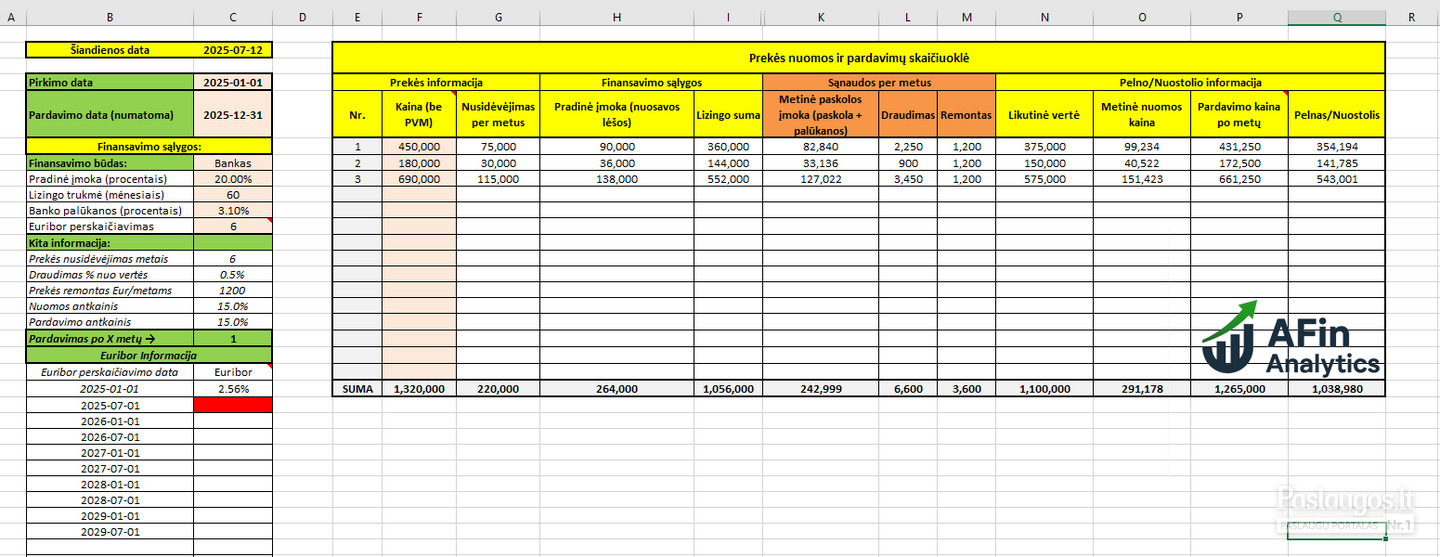1440x557 pixels.
Task: Click the Euribor Informacija section header
Action: tap(148, 355)
